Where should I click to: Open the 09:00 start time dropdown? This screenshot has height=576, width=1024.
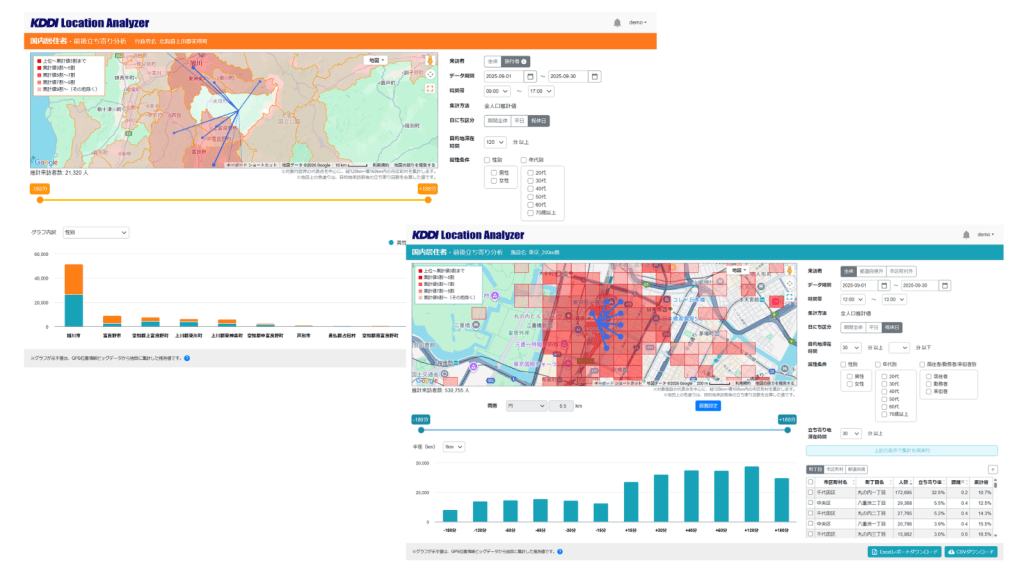(497, 91)
